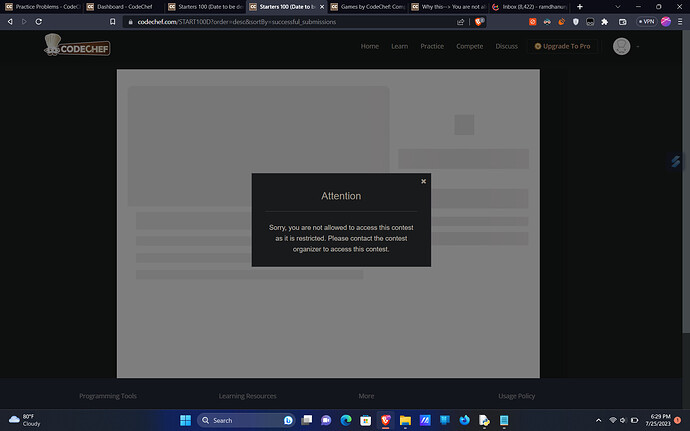This screenshot has width=690, height=431.
Task: Open the More footer link
Action: coord(366,396)
